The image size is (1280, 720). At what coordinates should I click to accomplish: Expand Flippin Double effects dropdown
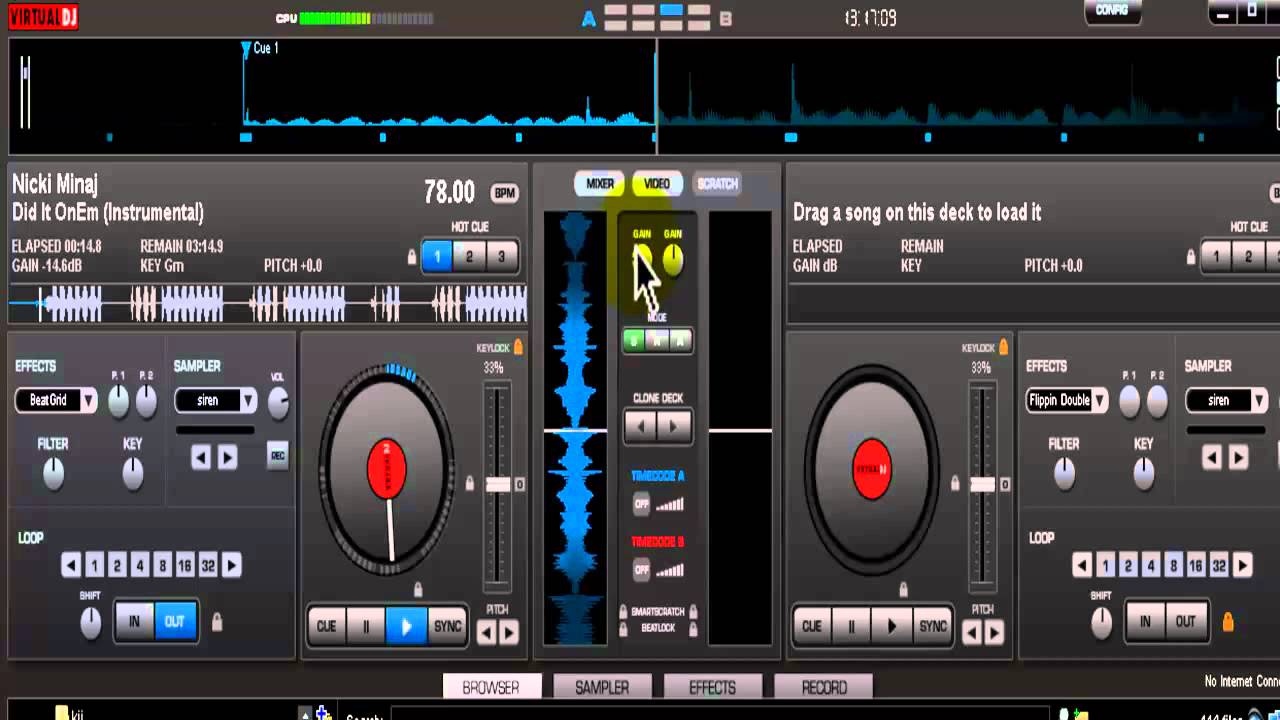(1099, 401)
